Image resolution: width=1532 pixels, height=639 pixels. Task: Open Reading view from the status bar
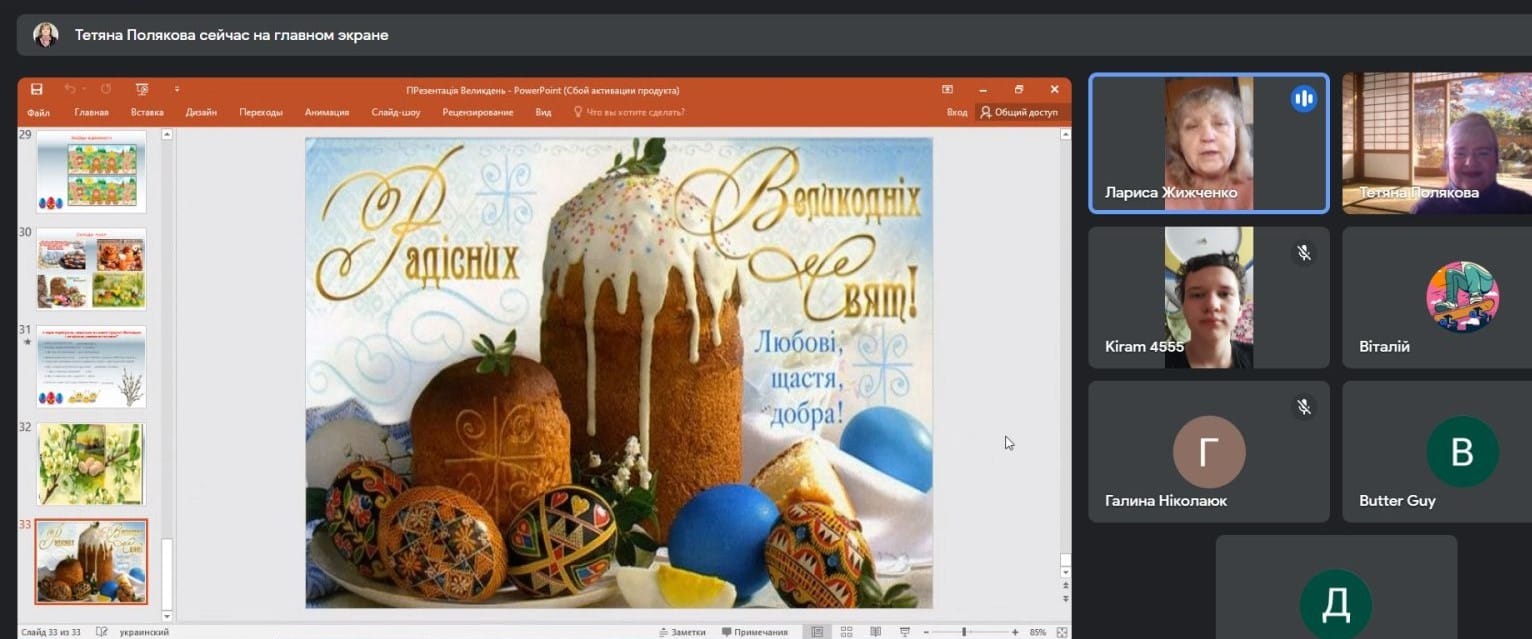click(877, 632)
